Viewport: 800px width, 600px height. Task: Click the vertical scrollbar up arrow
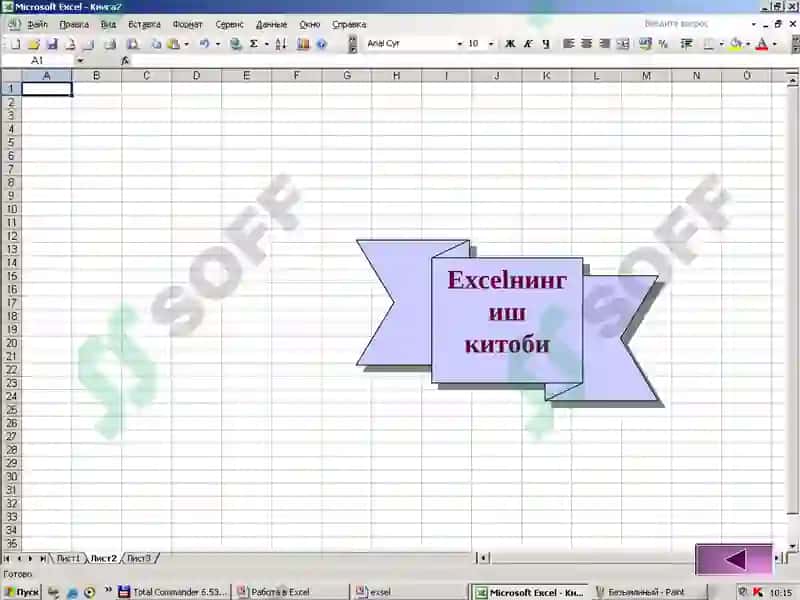(792, 80)
